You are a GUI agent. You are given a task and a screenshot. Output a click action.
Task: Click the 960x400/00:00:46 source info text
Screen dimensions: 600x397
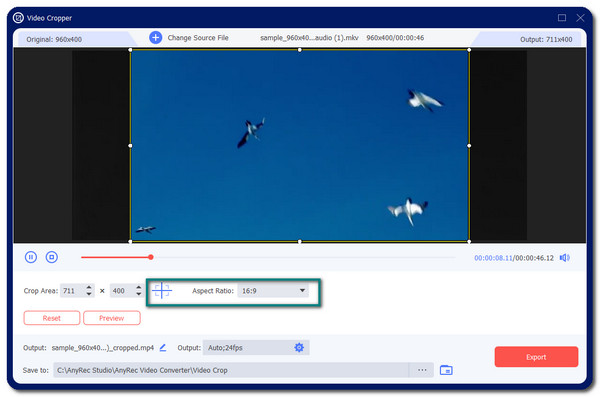[395, 38]
